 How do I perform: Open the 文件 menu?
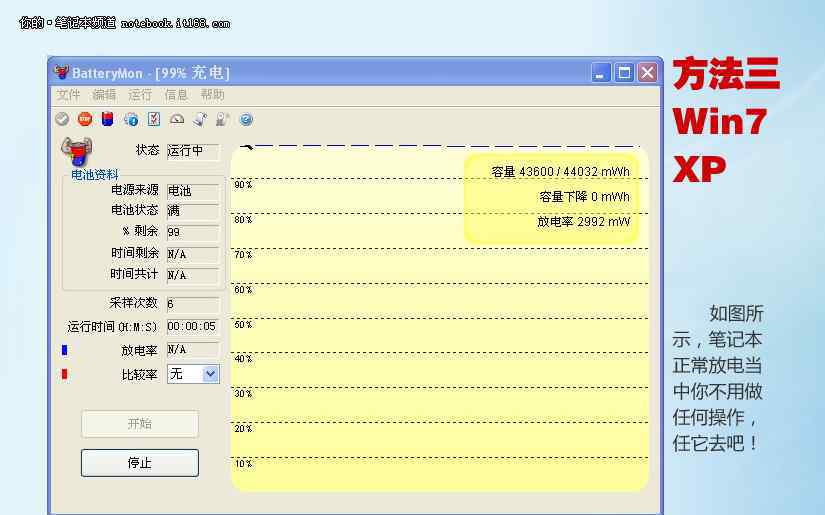68,95
